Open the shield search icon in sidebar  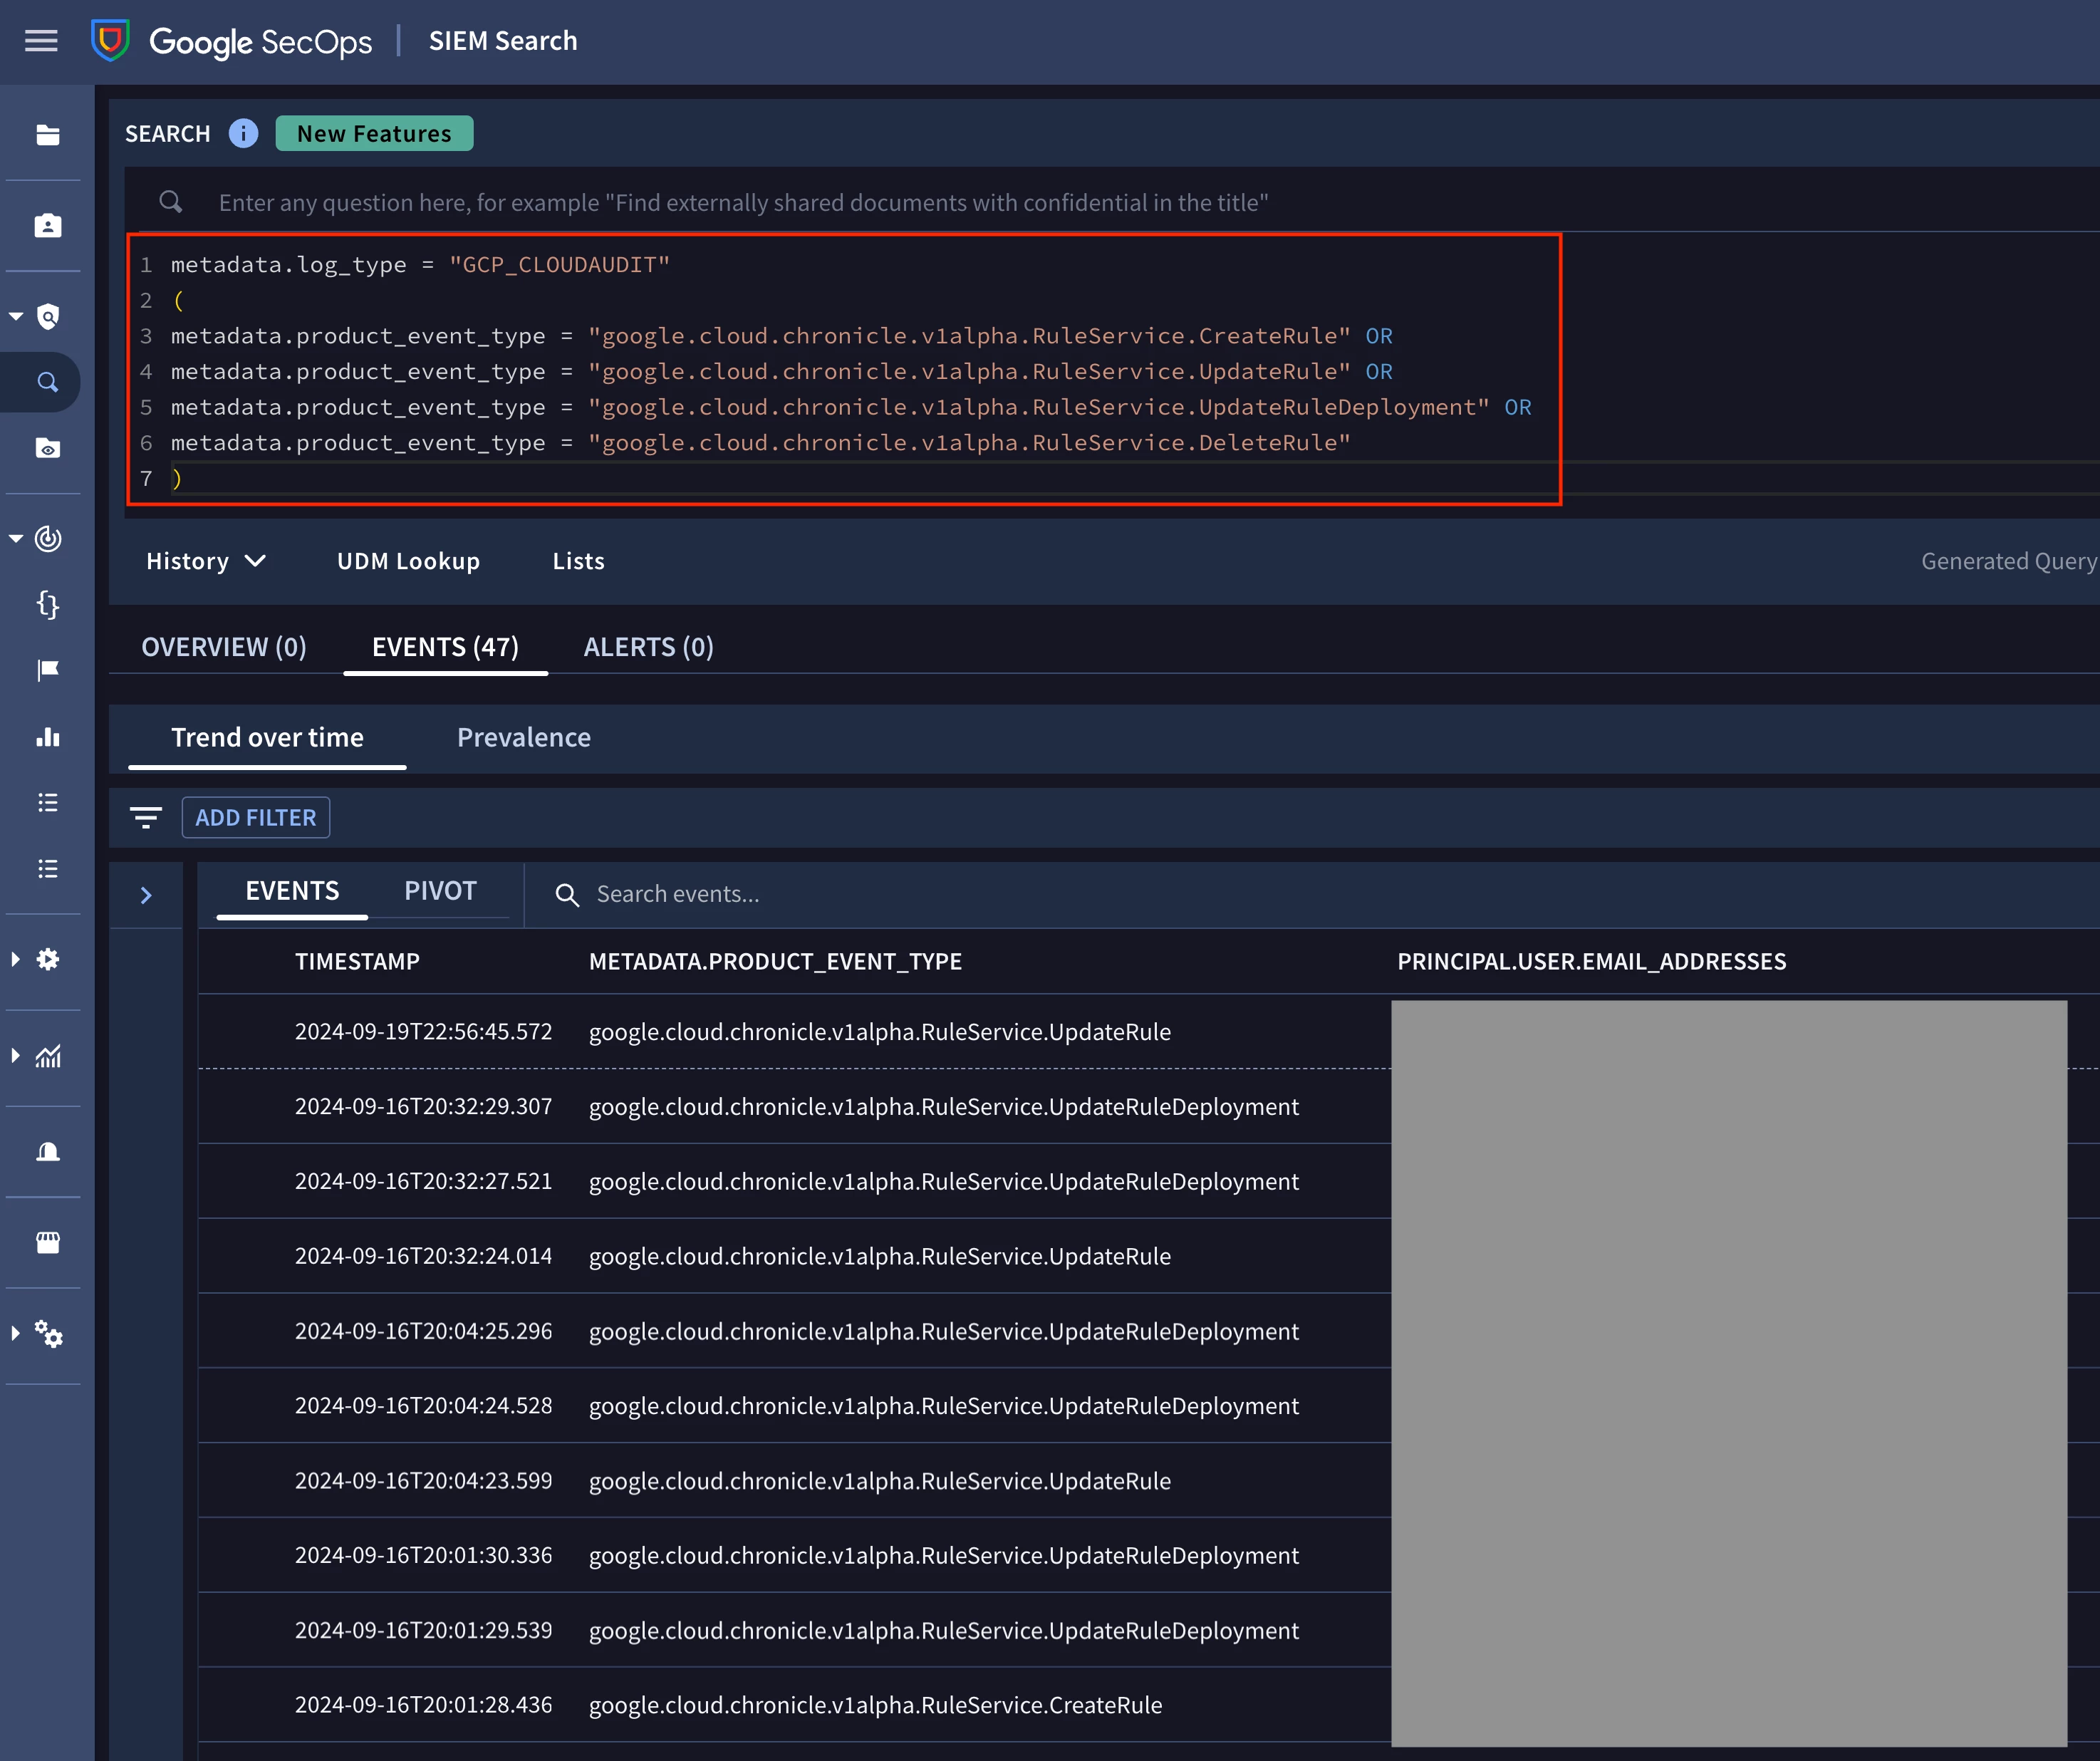(48, 317)
